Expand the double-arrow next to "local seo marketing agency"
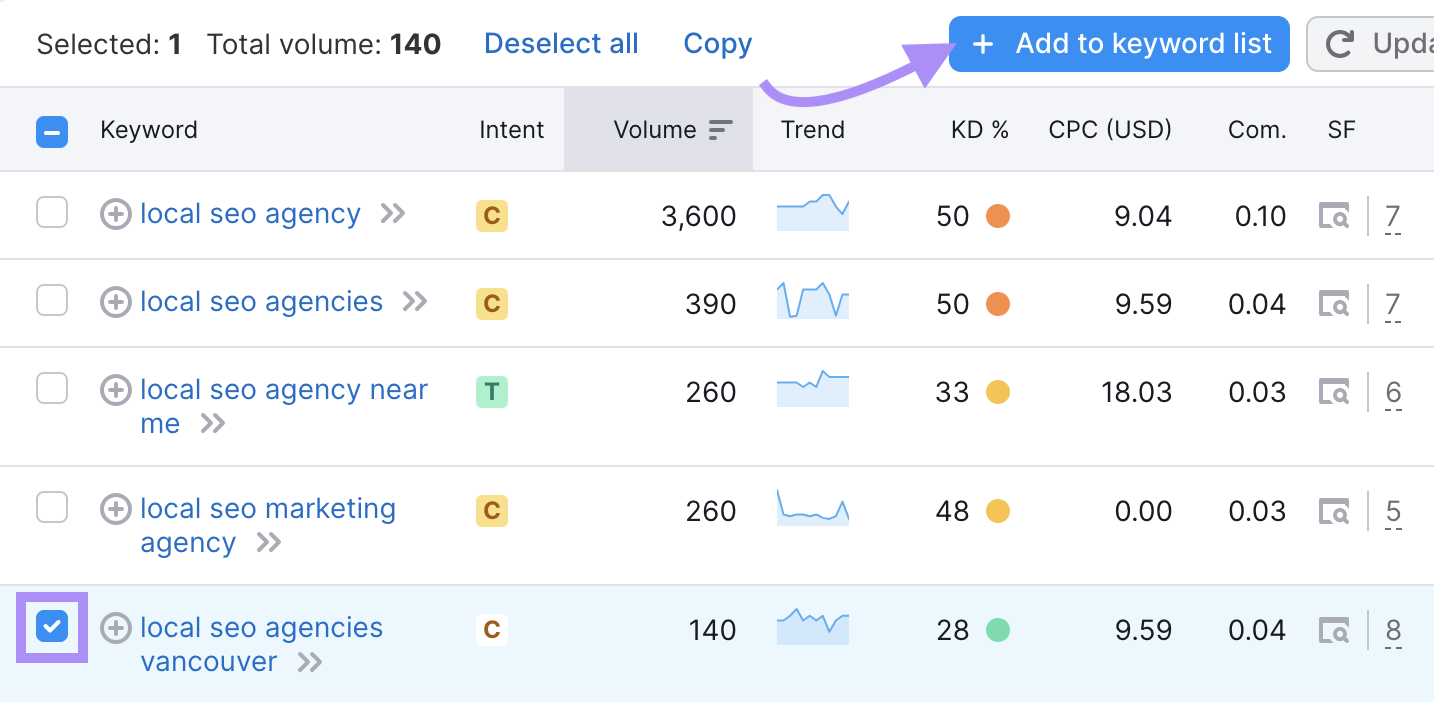This screenshot has width=1434, height=702. click(267, 543)
